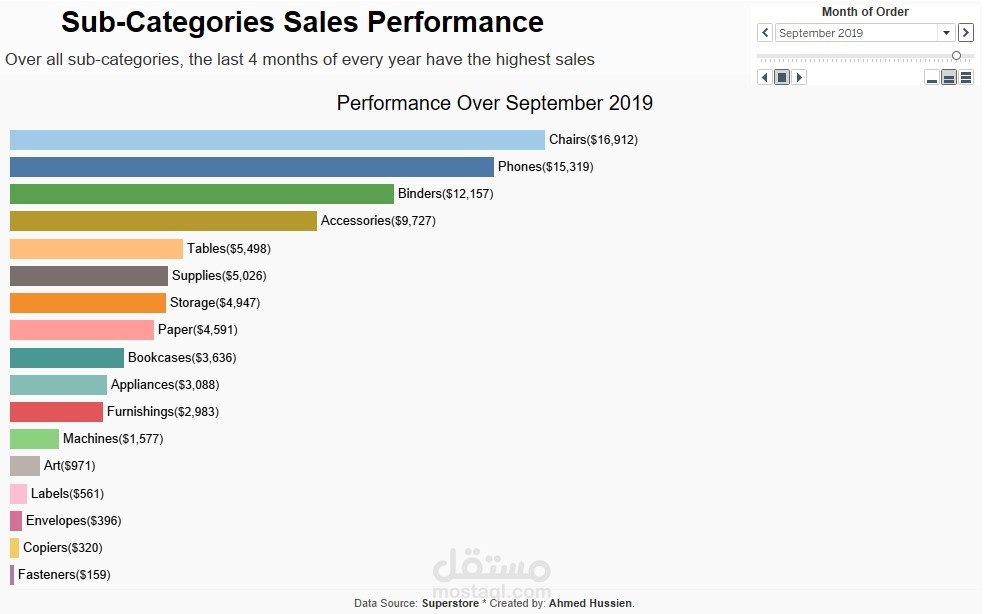Screen dimensions: 984x614
Task: Open the Month of Order dropdown
Action: coord(944,32)
